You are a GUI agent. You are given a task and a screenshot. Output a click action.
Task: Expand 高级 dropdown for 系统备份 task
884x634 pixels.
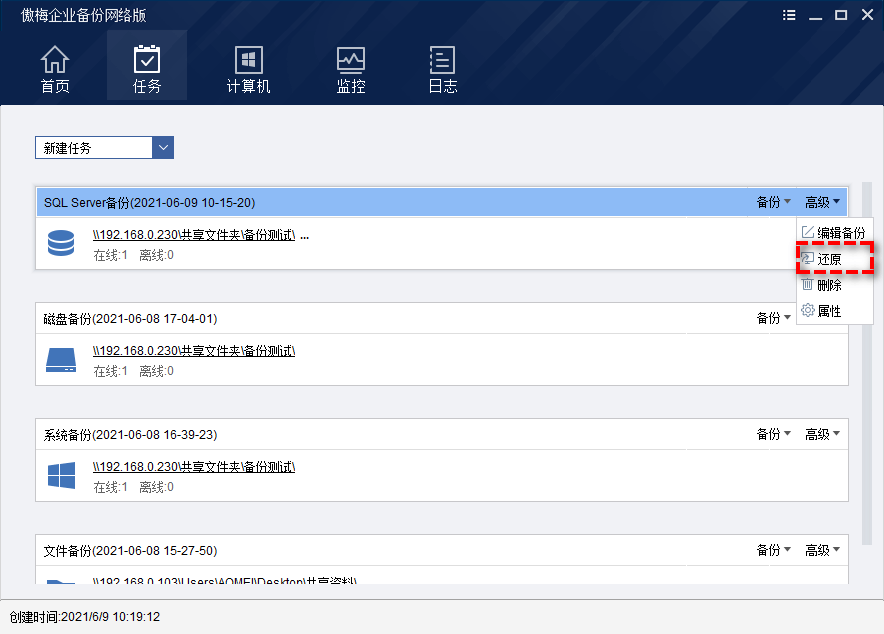point(822,434)
